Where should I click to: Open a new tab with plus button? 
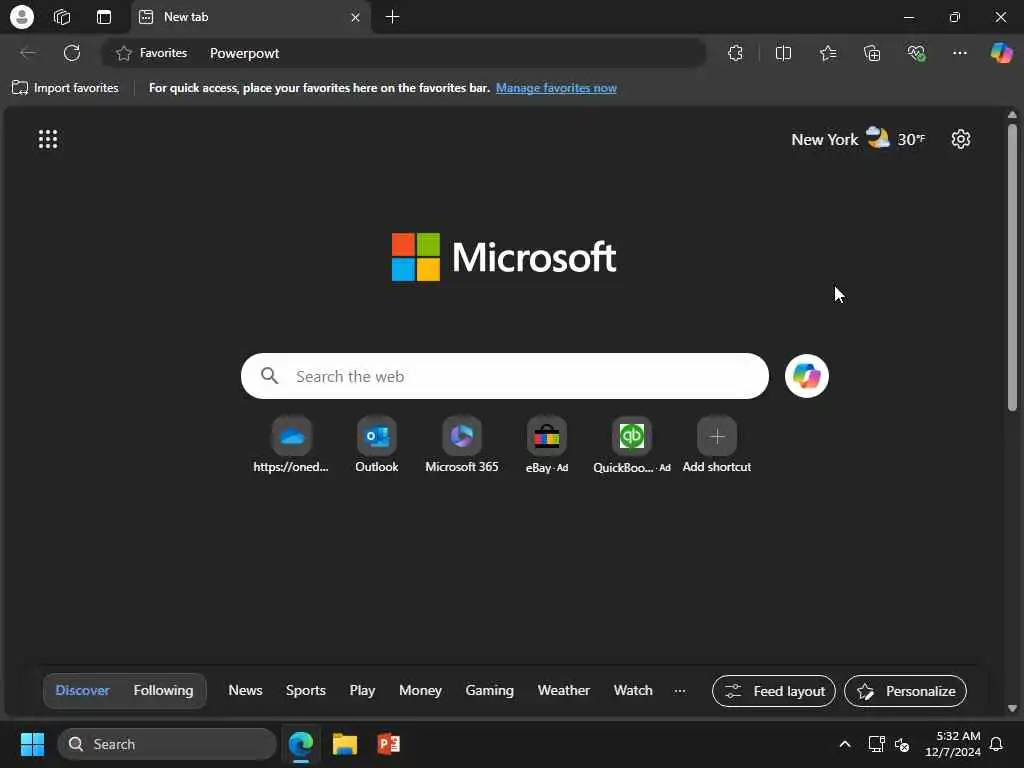click(392, 17)
